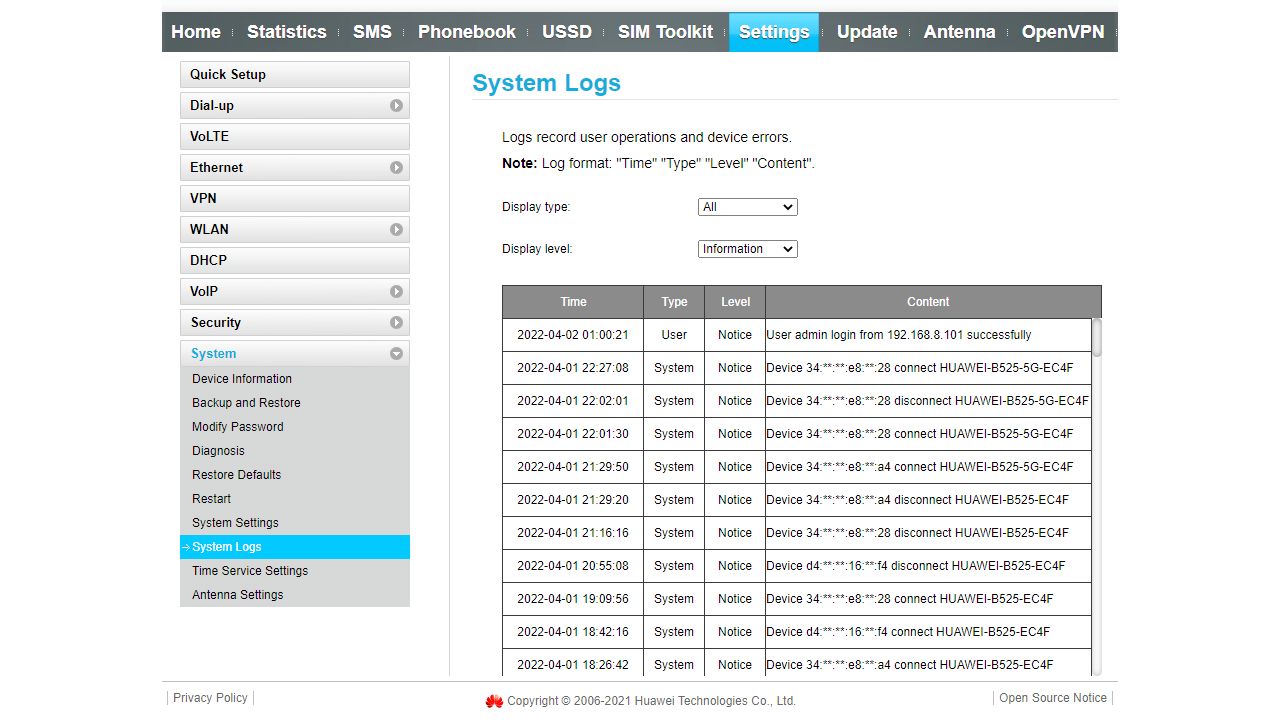
Task: Open the Update tab
Action: coord(867,32)
